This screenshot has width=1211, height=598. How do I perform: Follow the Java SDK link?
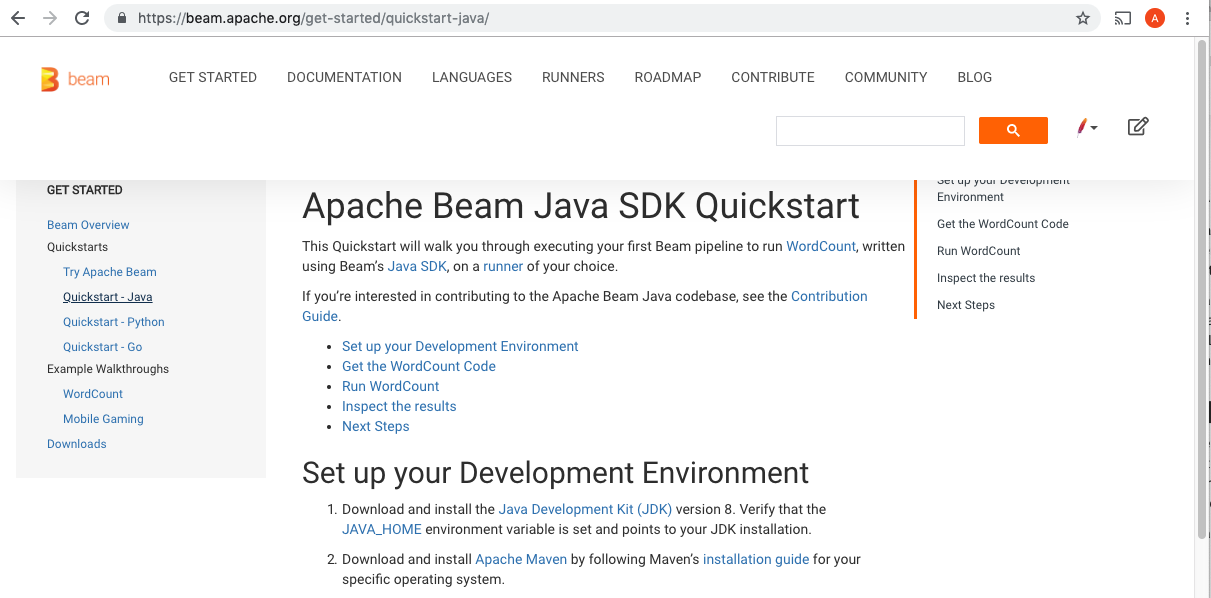[417, 266]
